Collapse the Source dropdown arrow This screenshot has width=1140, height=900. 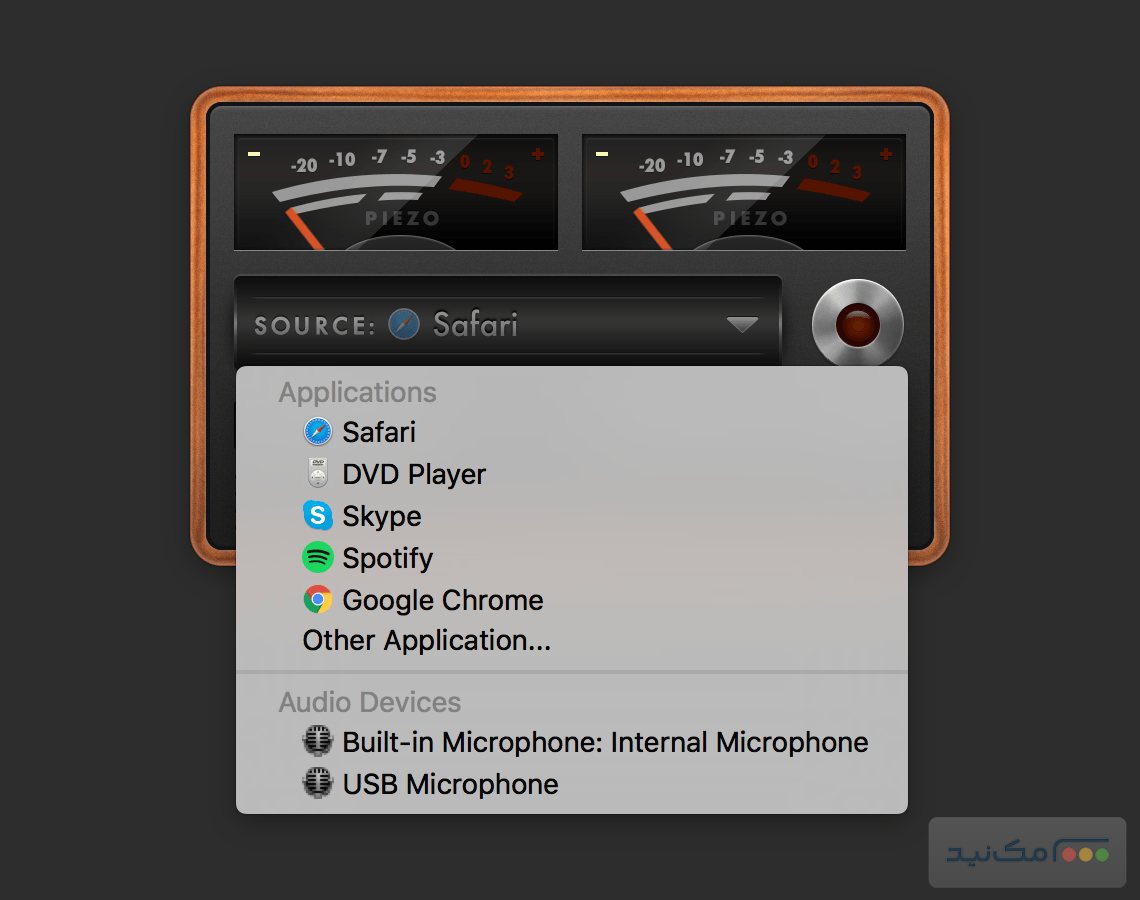[742, 325]
